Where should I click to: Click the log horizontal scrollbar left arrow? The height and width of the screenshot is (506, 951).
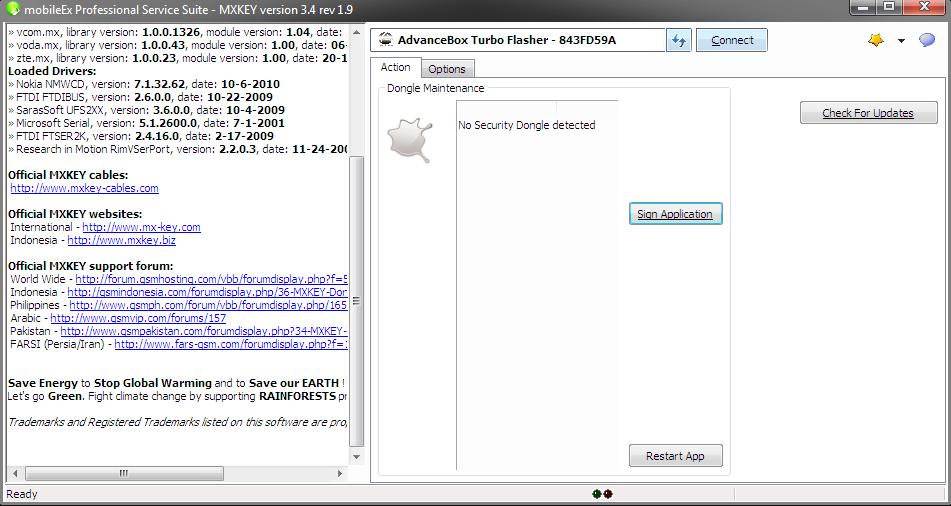tap(15, 473)
